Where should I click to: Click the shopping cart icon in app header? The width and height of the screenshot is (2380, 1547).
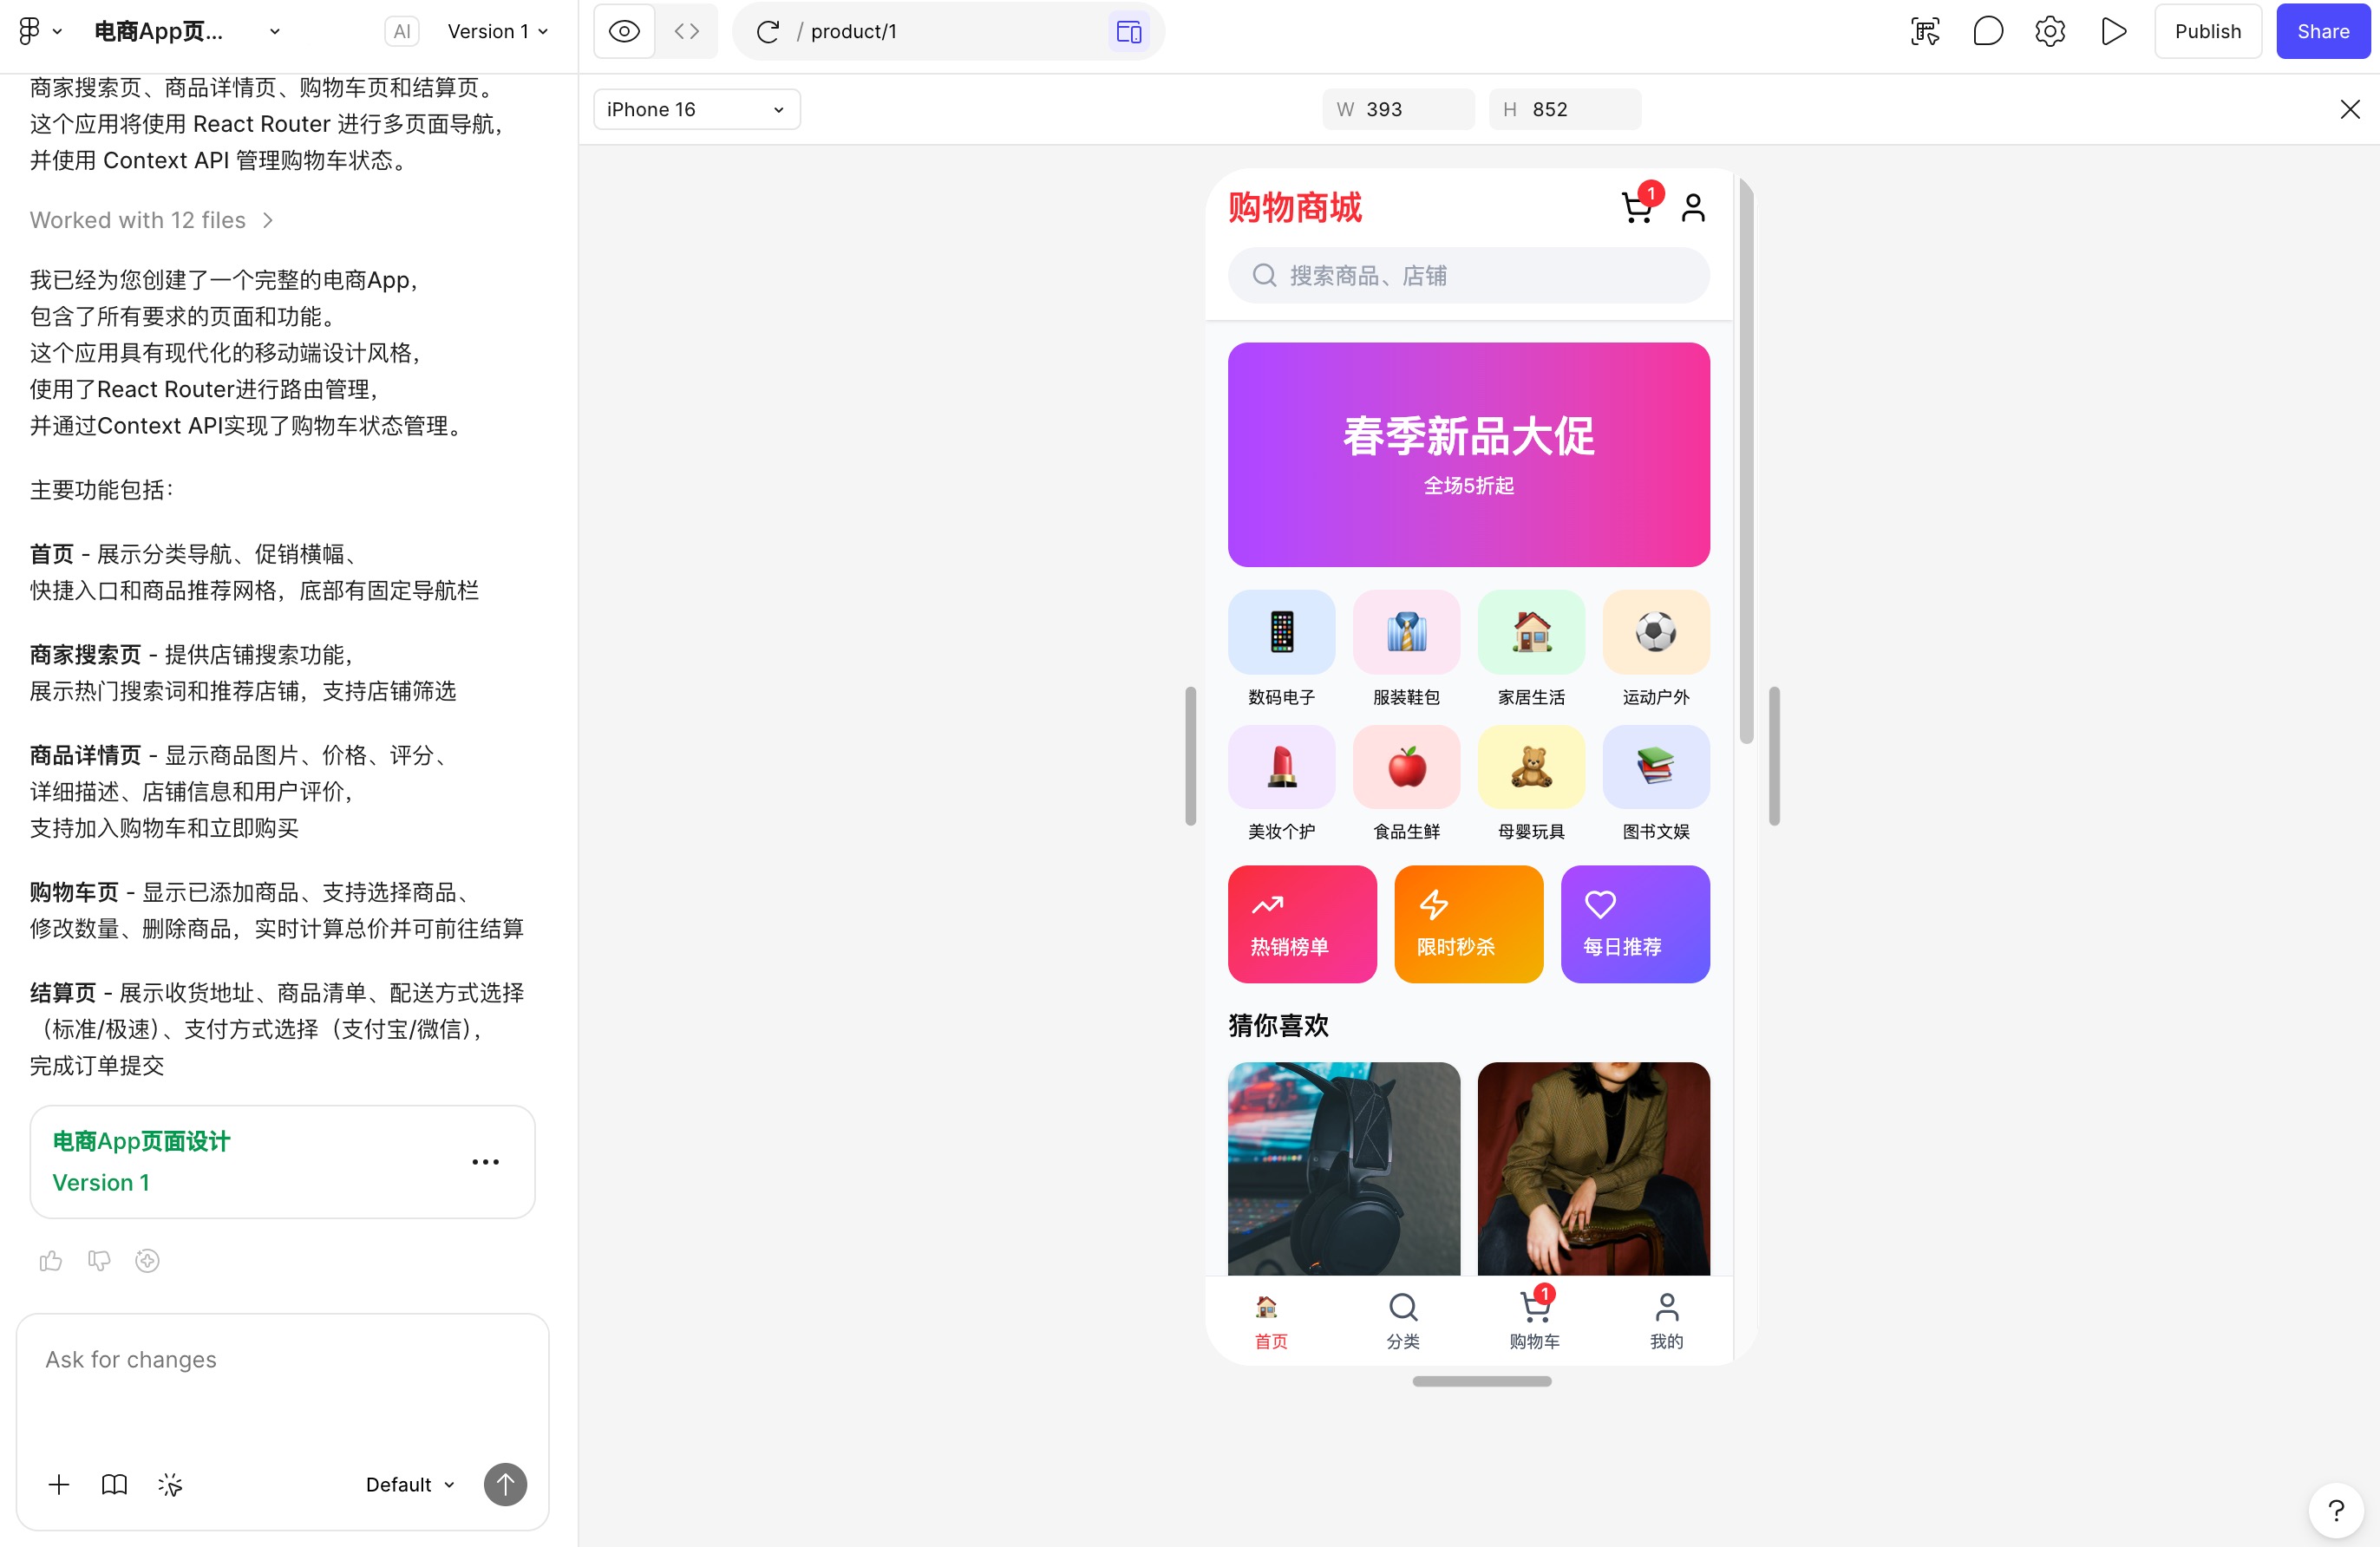click(x=1638, y=207)
